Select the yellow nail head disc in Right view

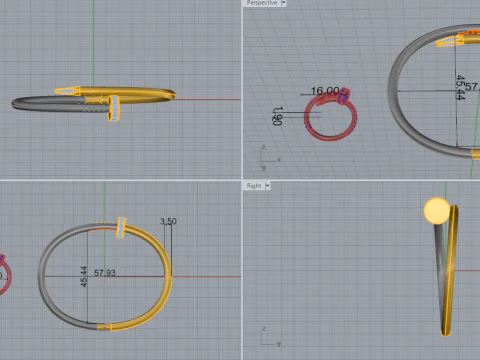(x=437, y=210)
